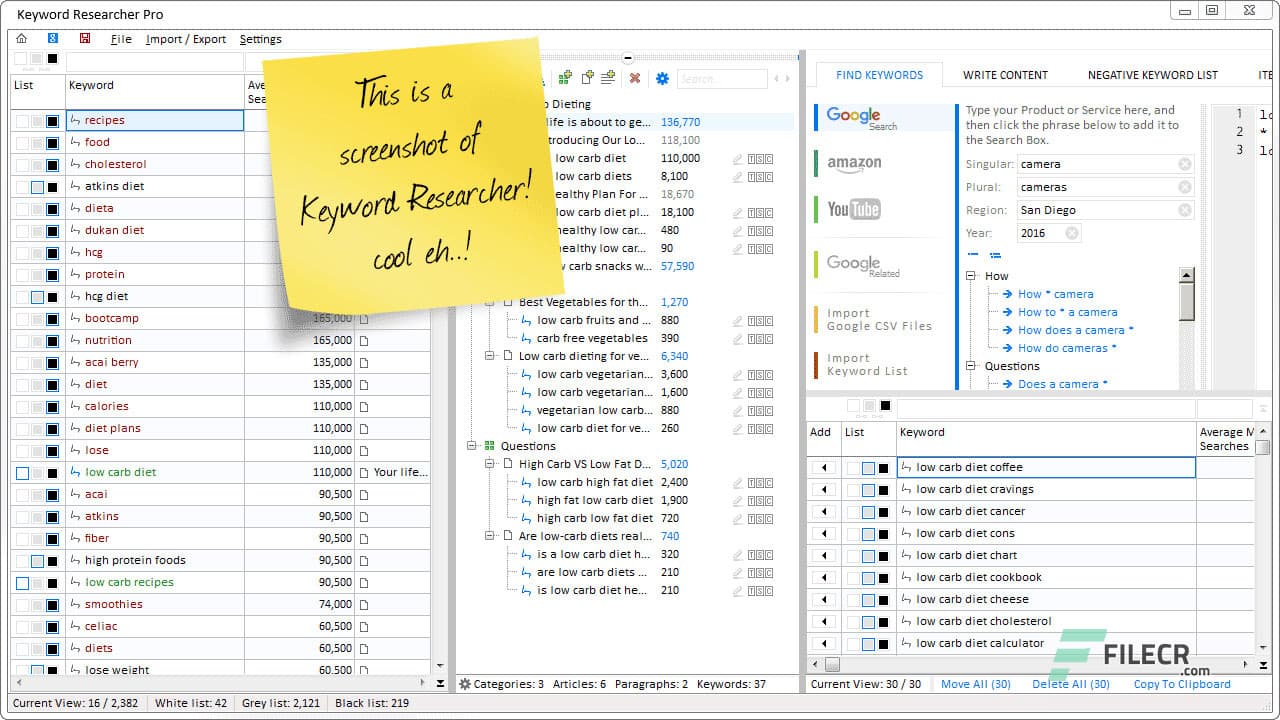Click the Home icon on the toolbar
The height and width of the screenshot is (720, 1280).
(x=21, y=38)
